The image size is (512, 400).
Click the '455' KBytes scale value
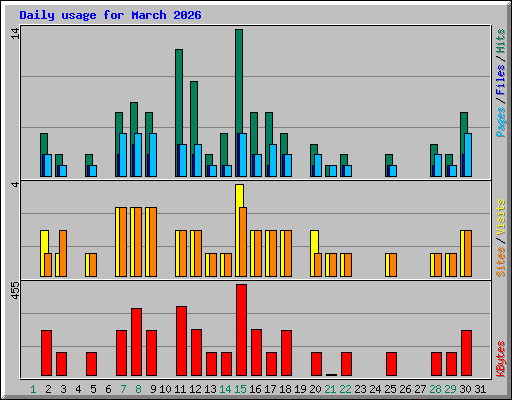tap(15, 290)
